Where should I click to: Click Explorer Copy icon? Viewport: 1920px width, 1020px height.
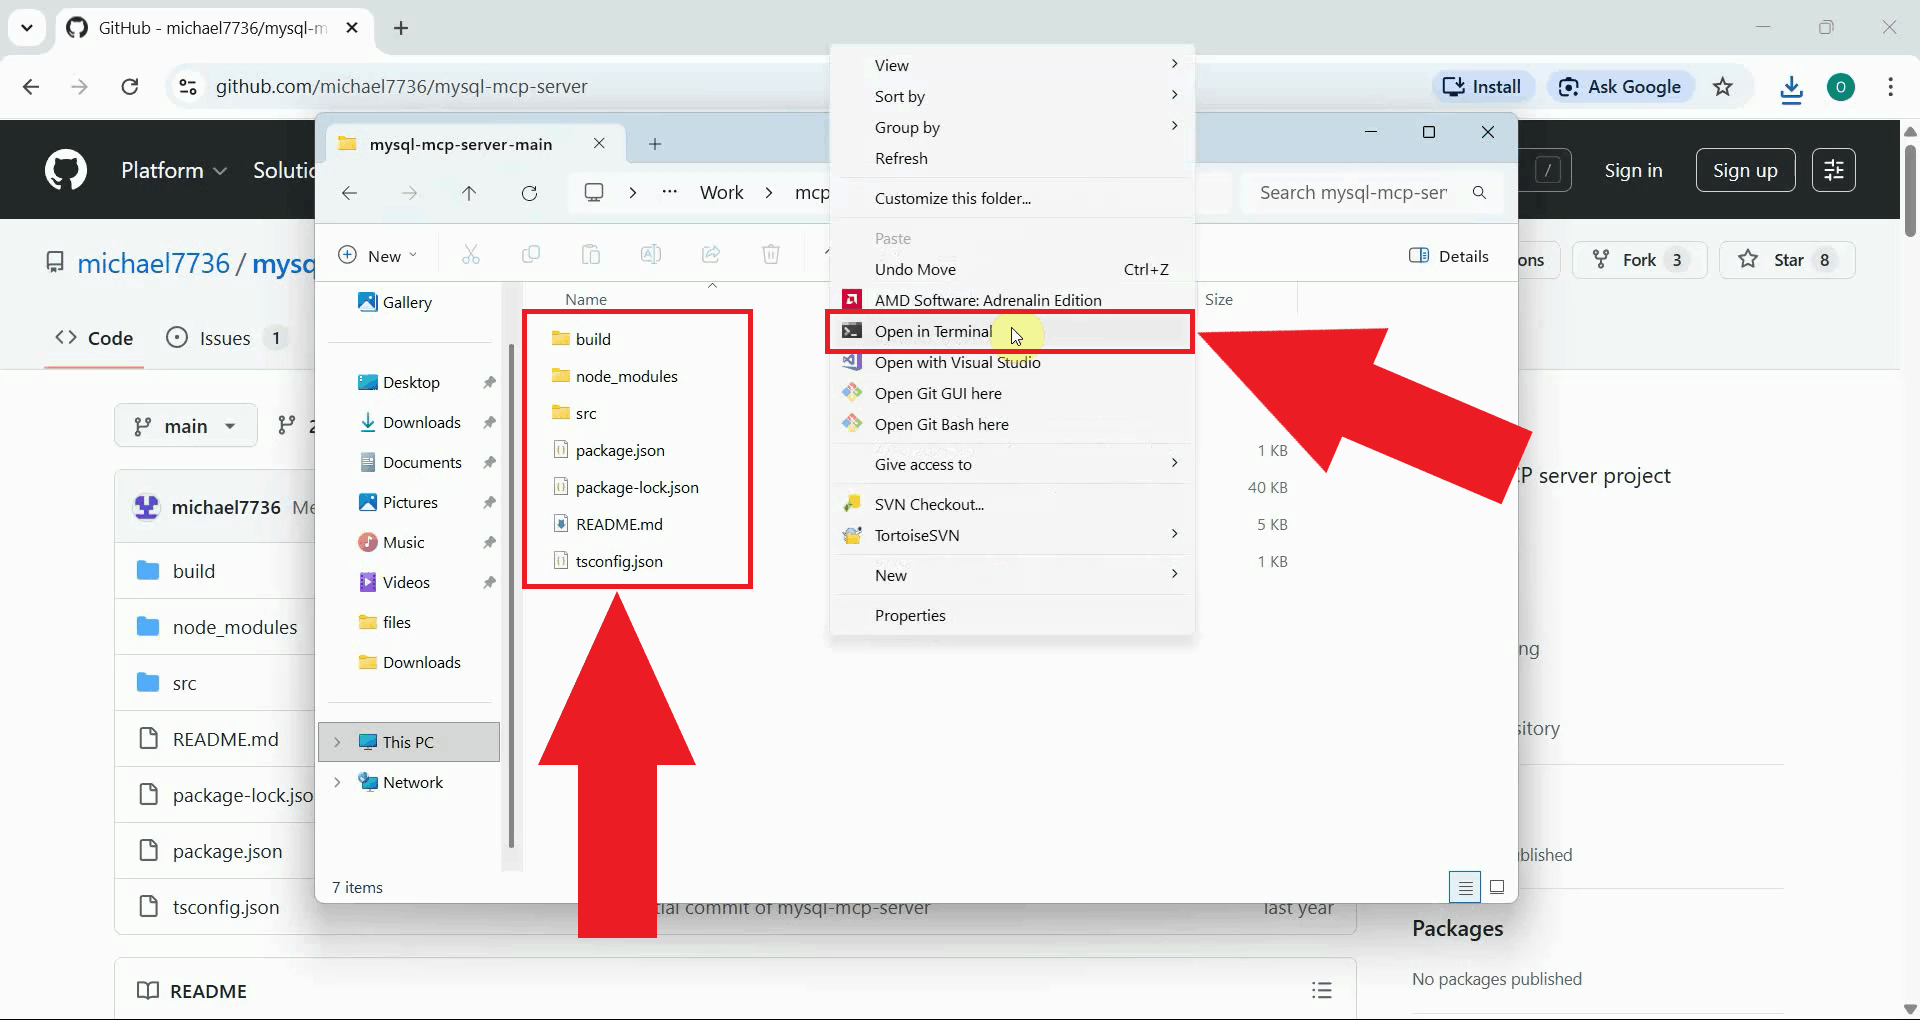(531, 255)
